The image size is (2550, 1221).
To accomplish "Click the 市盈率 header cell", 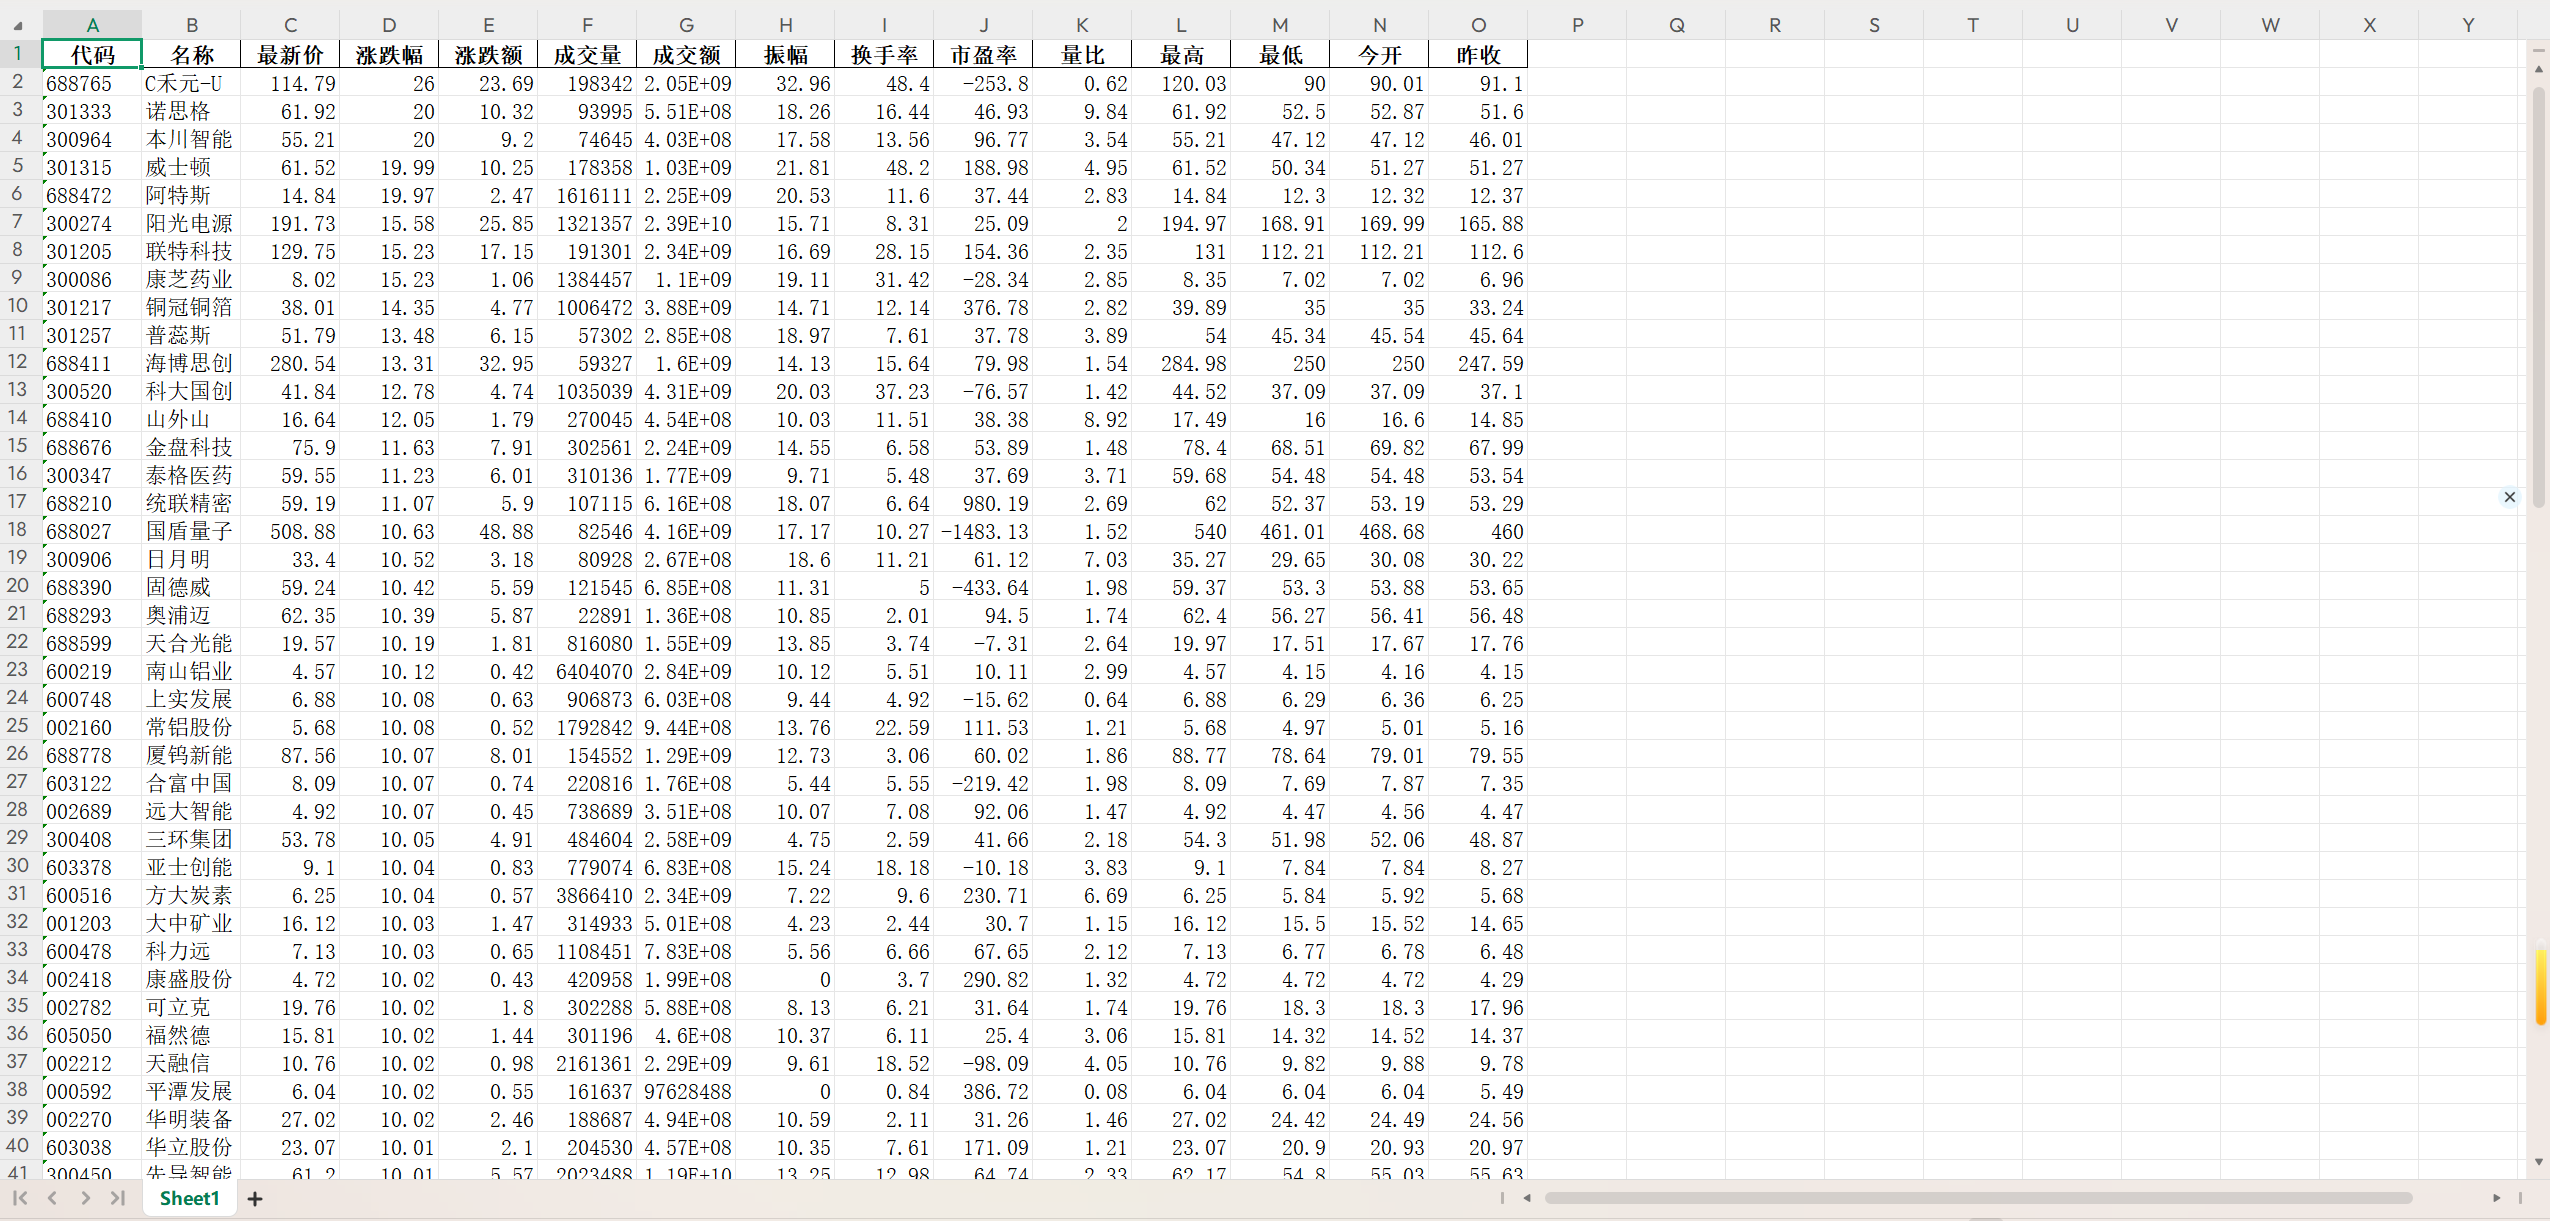I will click(x=983, y=55).
